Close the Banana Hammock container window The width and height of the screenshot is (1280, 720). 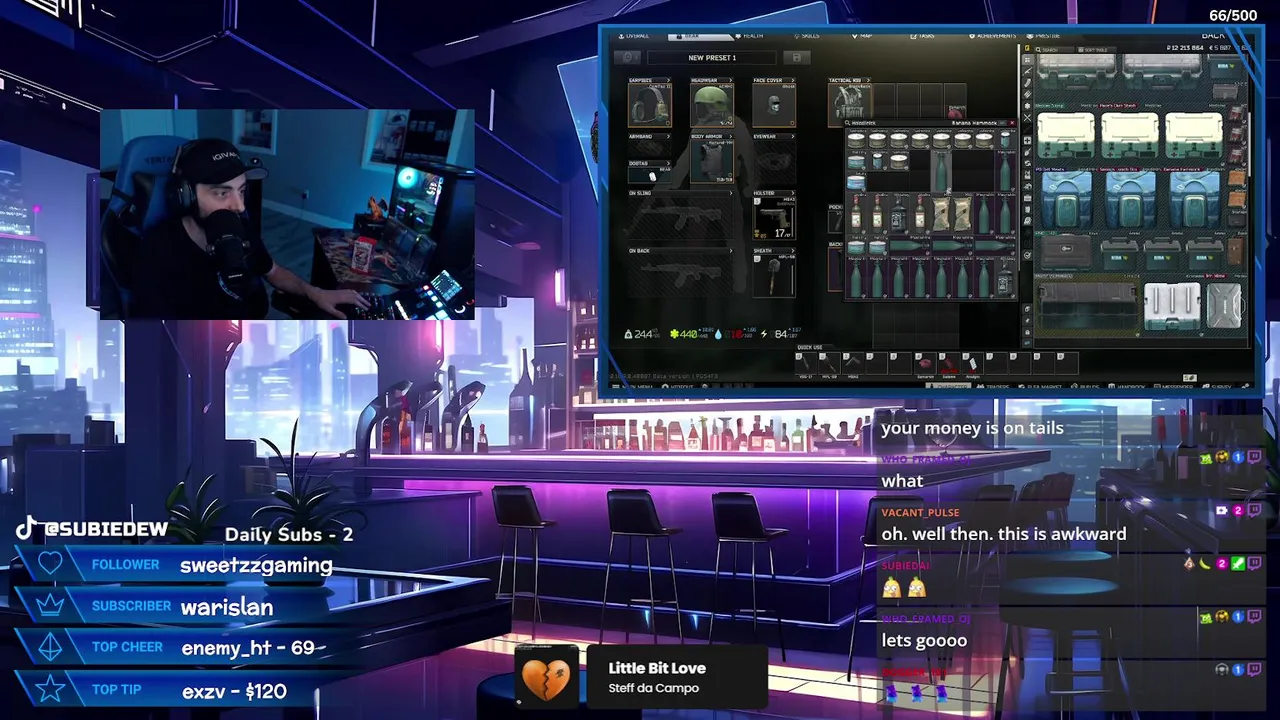[1012, 123]
